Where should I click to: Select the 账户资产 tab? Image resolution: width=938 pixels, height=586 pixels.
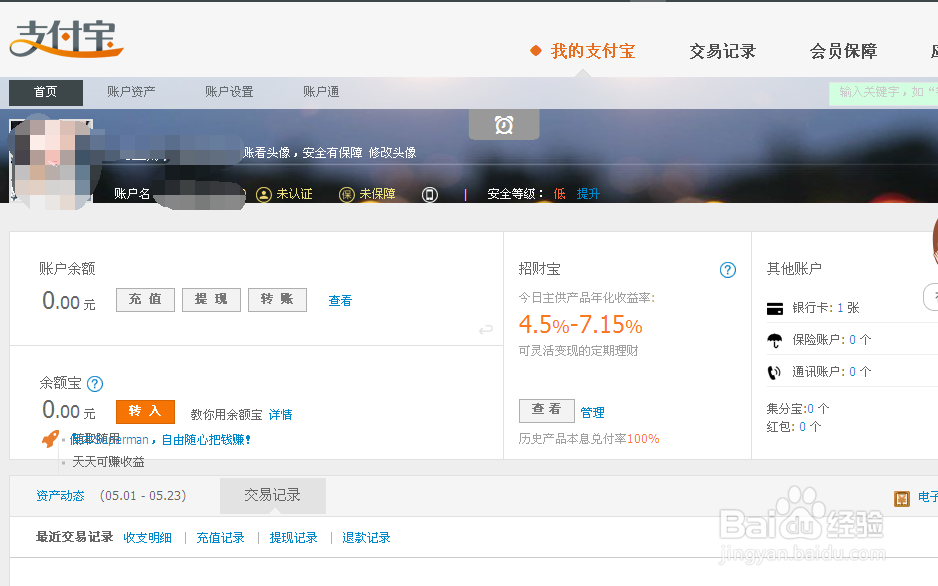pyautogui.click(x=131, y=92)
